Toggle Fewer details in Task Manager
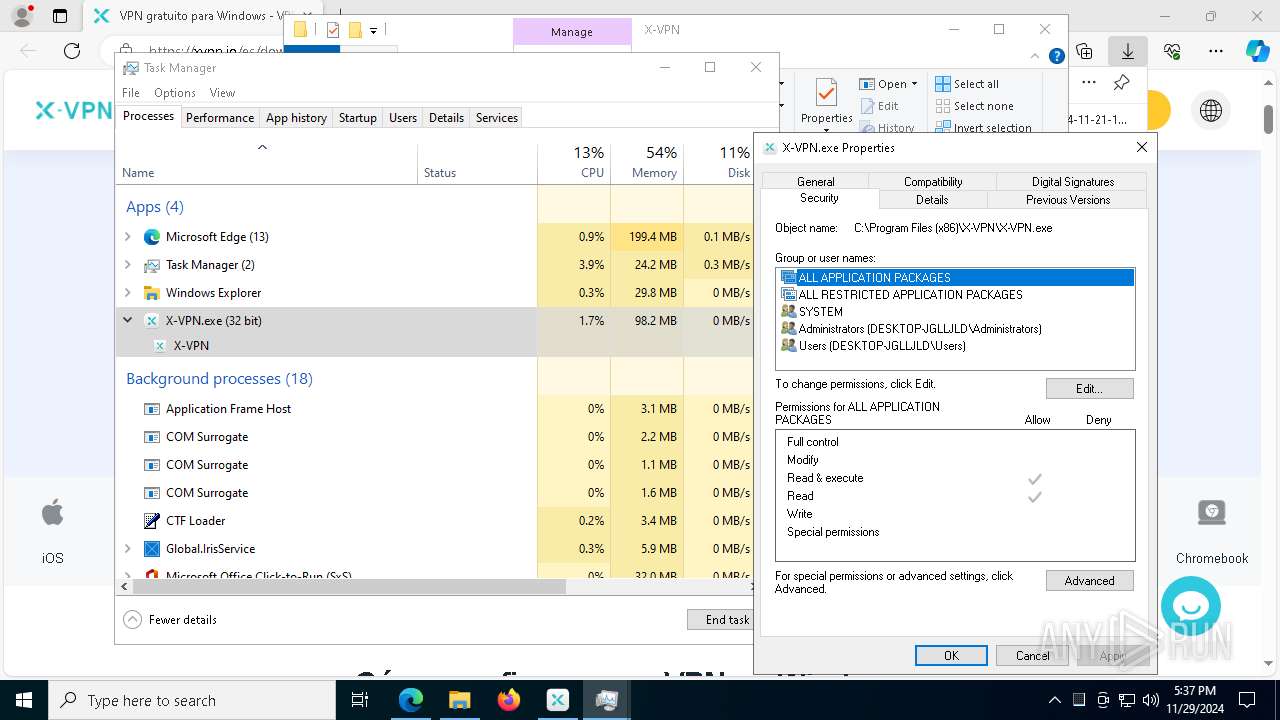This screenshot has width=1280, height=720. click(170, 620)
